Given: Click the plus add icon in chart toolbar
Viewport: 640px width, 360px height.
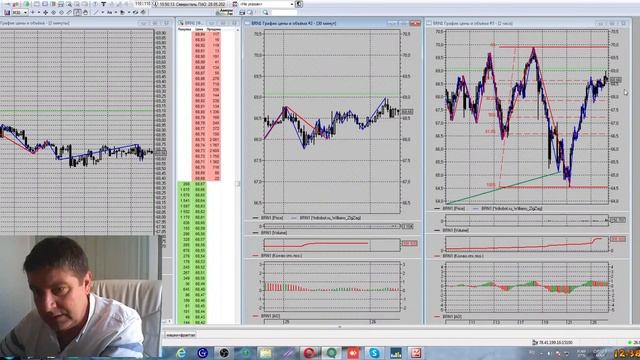Looking at the screenshot, I should 33,12.
